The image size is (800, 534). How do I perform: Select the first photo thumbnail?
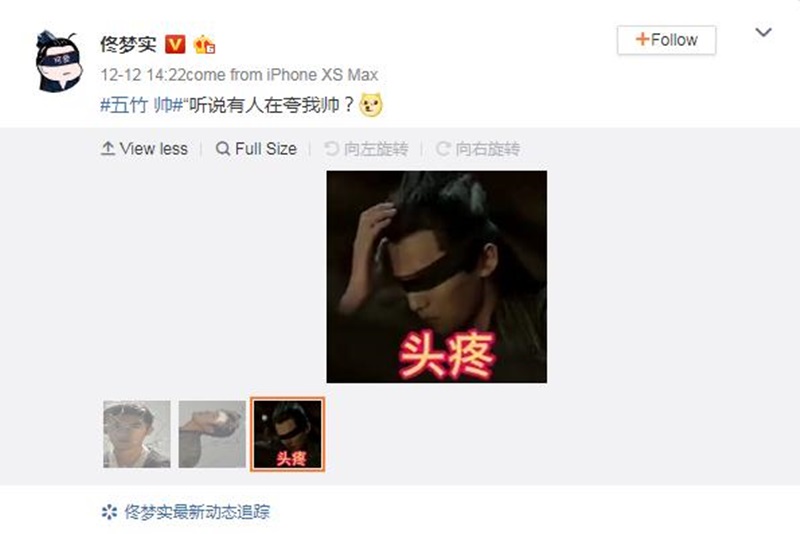click(137, 434)
